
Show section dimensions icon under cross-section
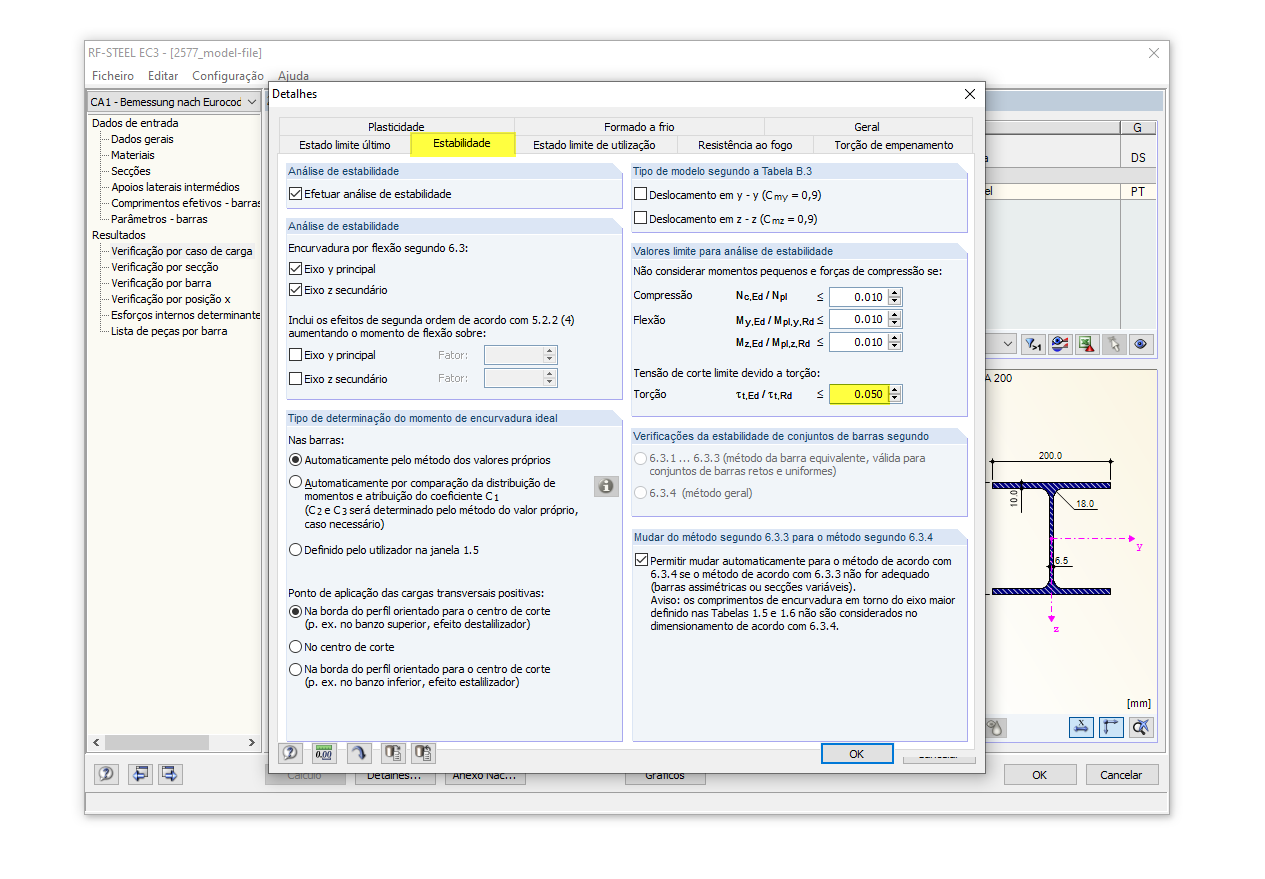pyautogui.click(x=1082, y=727)
